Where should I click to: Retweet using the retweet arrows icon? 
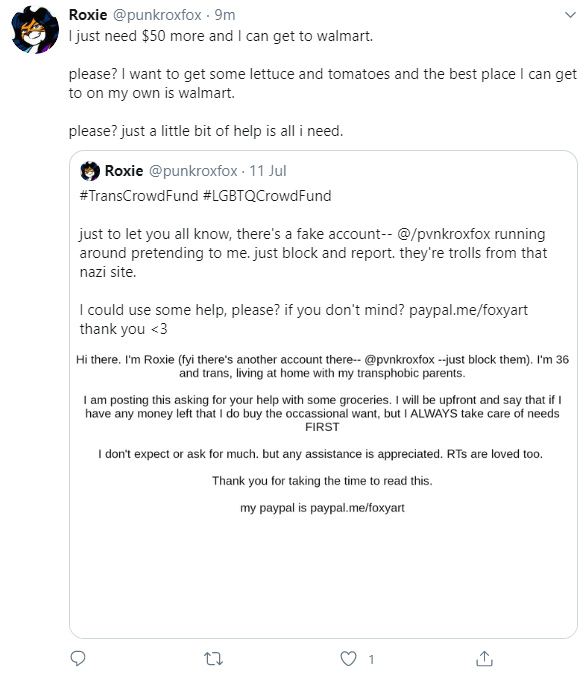pos(213,659)
